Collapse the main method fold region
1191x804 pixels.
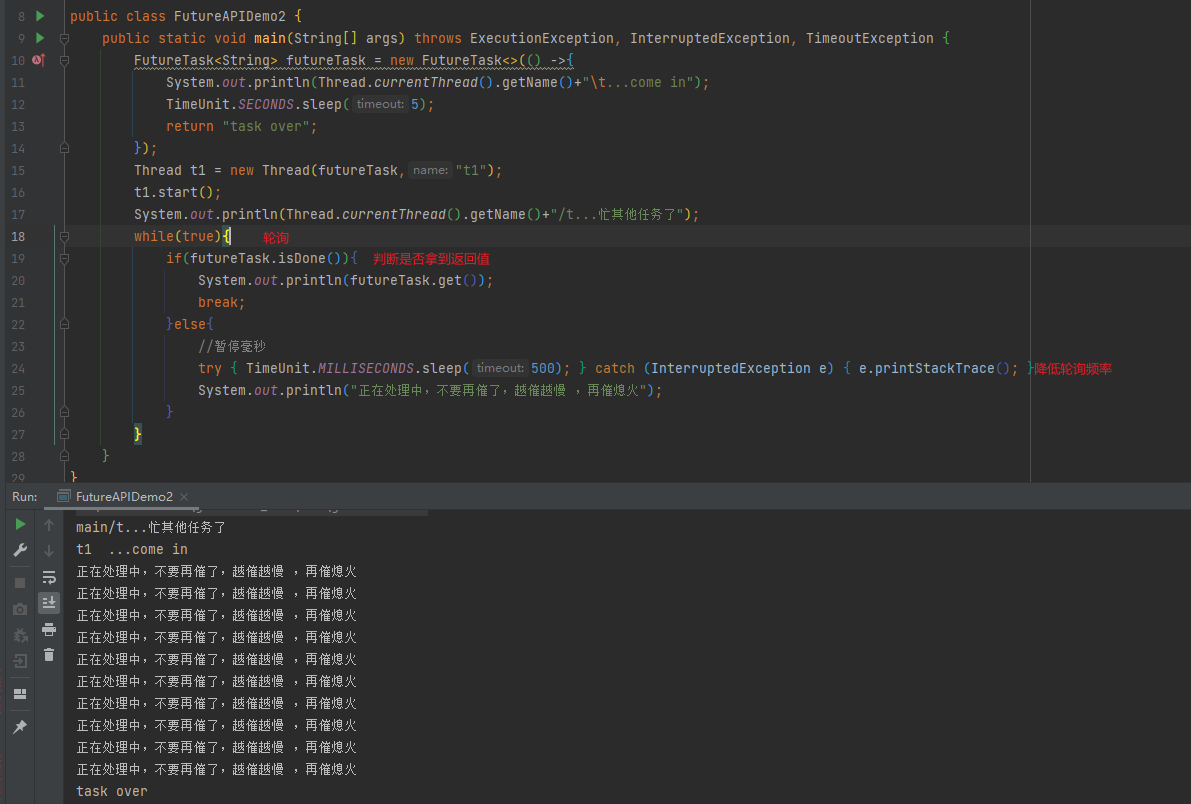pos(62,38)
